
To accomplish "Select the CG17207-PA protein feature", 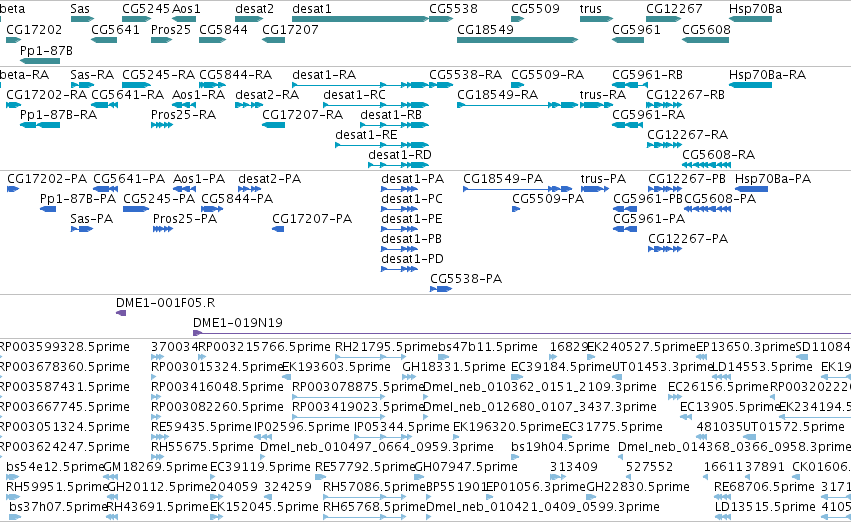I will (x=278, y=229).
